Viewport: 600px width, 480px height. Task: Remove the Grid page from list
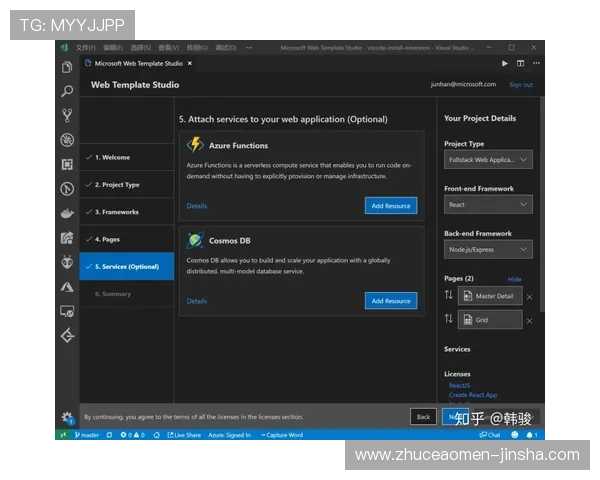click(529, 321)
